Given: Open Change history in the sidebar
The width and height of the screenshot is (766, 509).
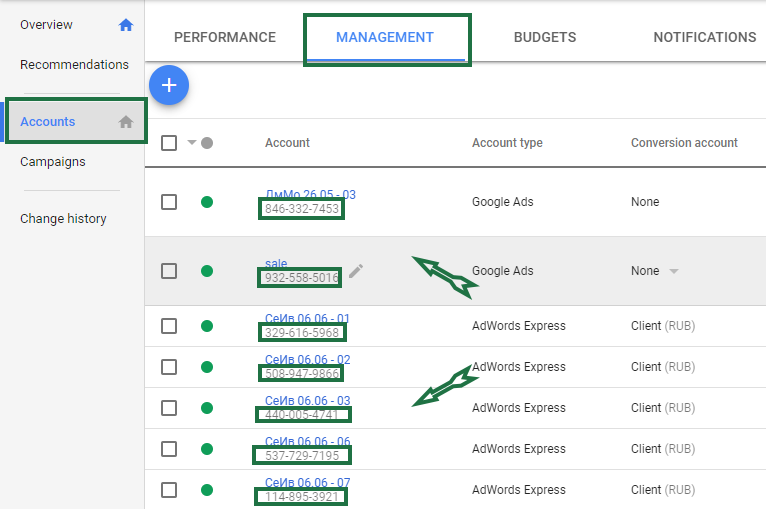Looking at the screenshot, I should [x=63, y=219].
